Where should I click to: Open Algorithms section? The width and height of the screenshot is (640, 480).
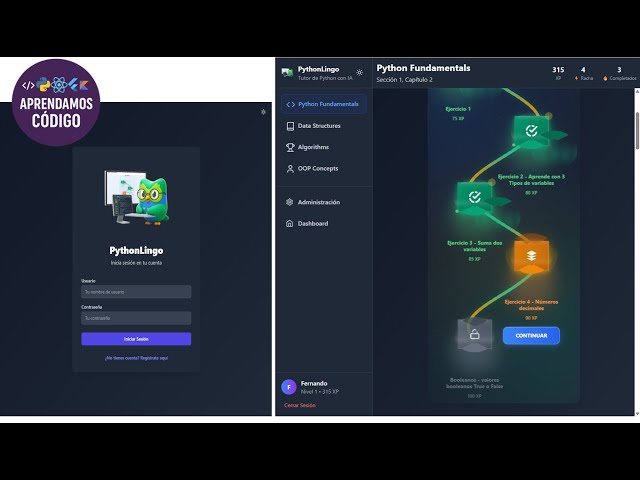tap(324, 147)
